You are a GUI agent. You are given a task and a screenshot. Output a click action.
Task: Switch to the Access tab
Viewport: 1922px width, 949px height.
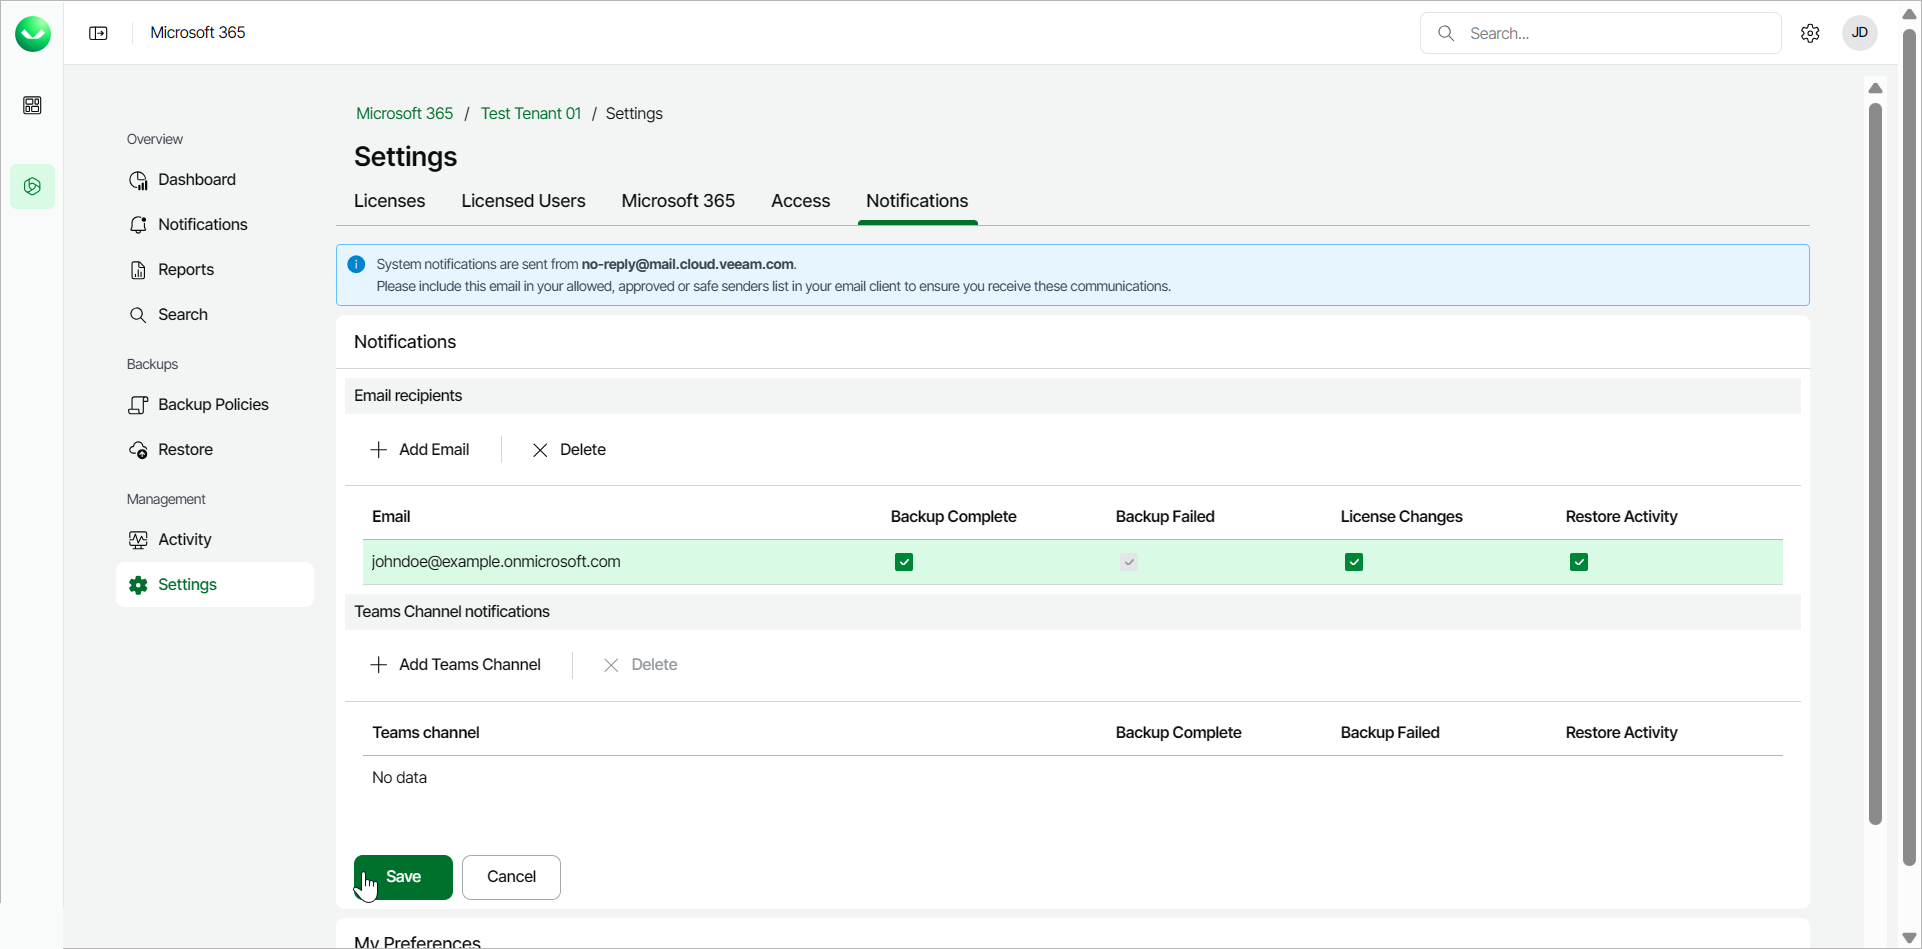click(x=800, y=201)
